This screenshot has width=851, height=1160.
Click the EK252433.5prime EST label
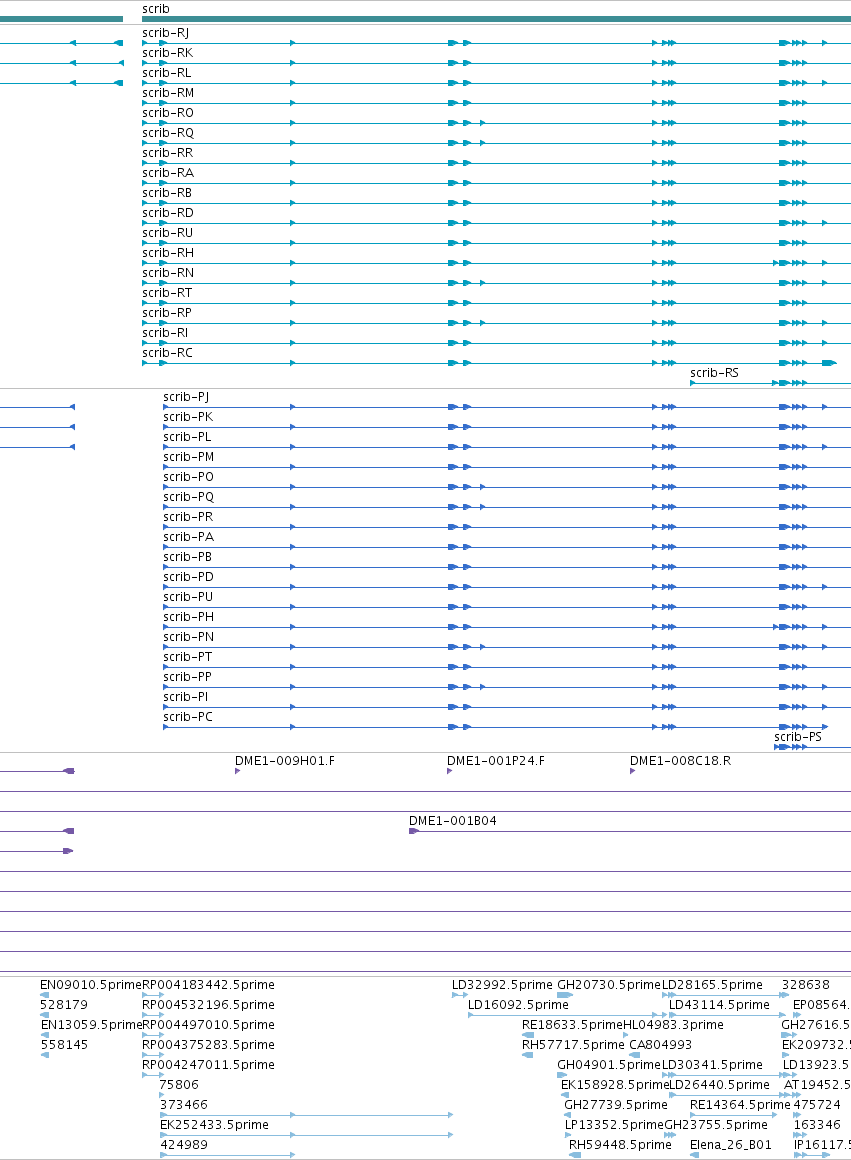click(x=214, y=1124)
